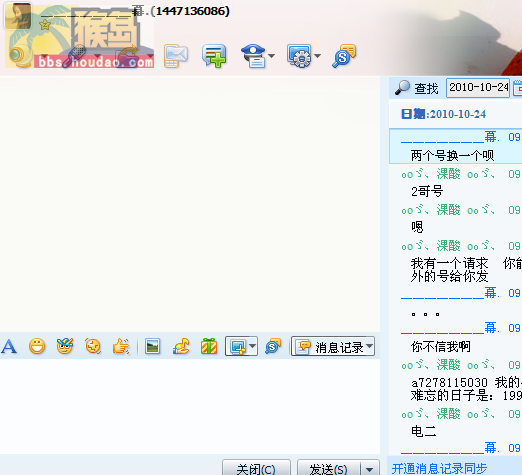Image resolution: width=522 pixels, height=475 pixels.
Task: Click the contact number (1447136086) in title
Action: [190, 11]
